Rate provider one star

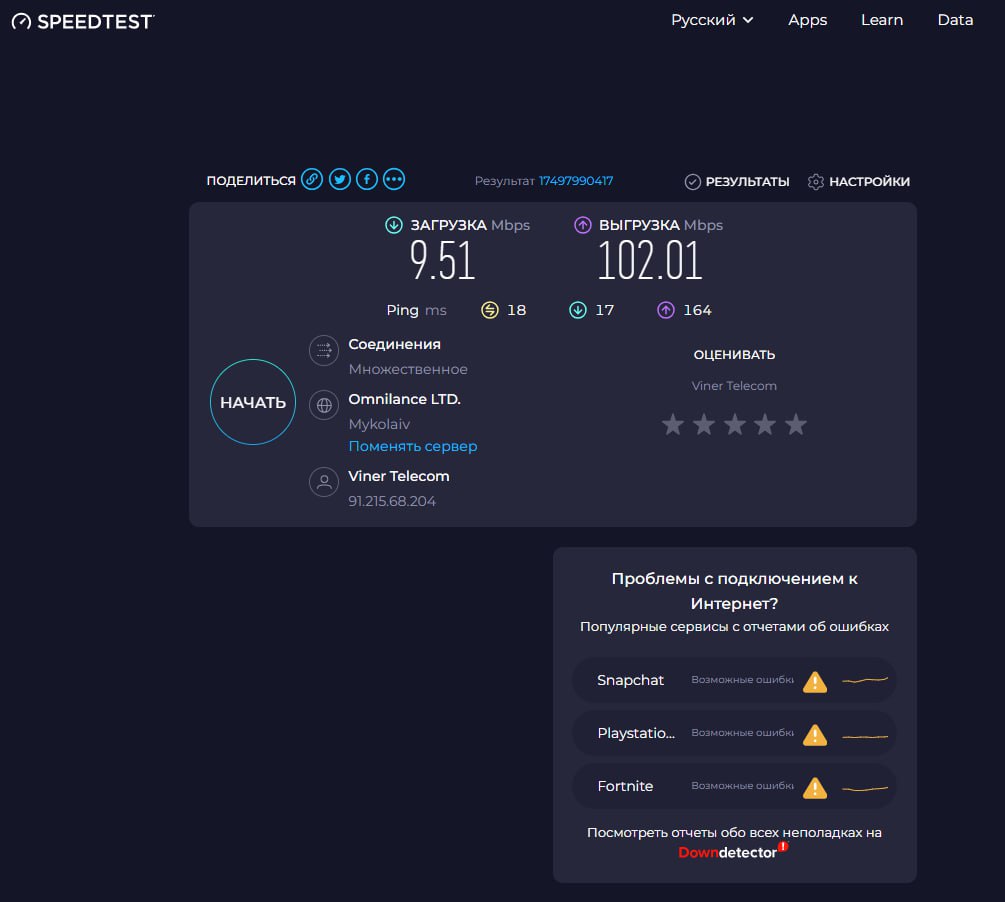[673, 424]
